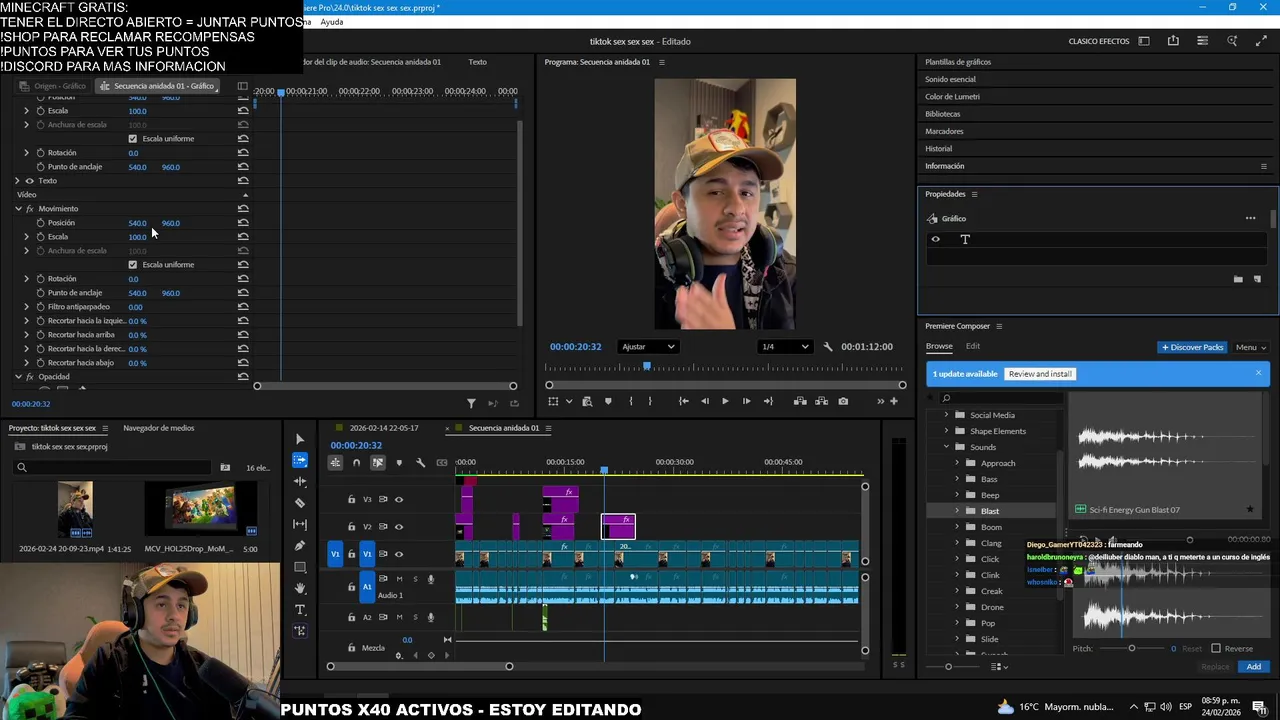1280x720 pixels.
Task: Expand the Social Media folder
Action: pos(947,415)
